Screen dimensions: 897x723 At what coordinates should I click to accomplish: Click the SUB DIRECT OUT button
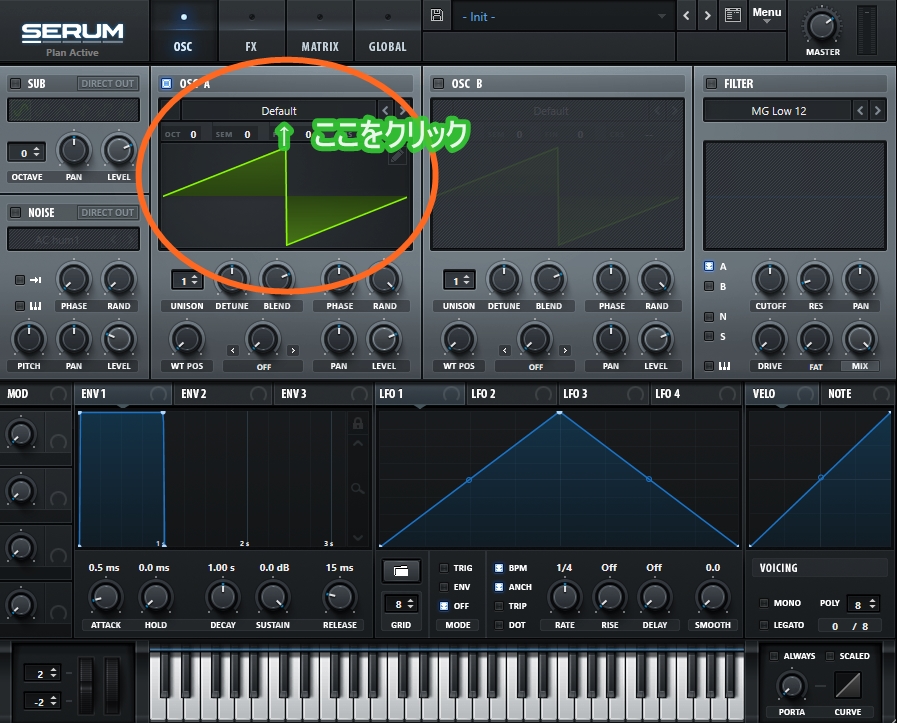pyautogui.click(x=108, y=84)
